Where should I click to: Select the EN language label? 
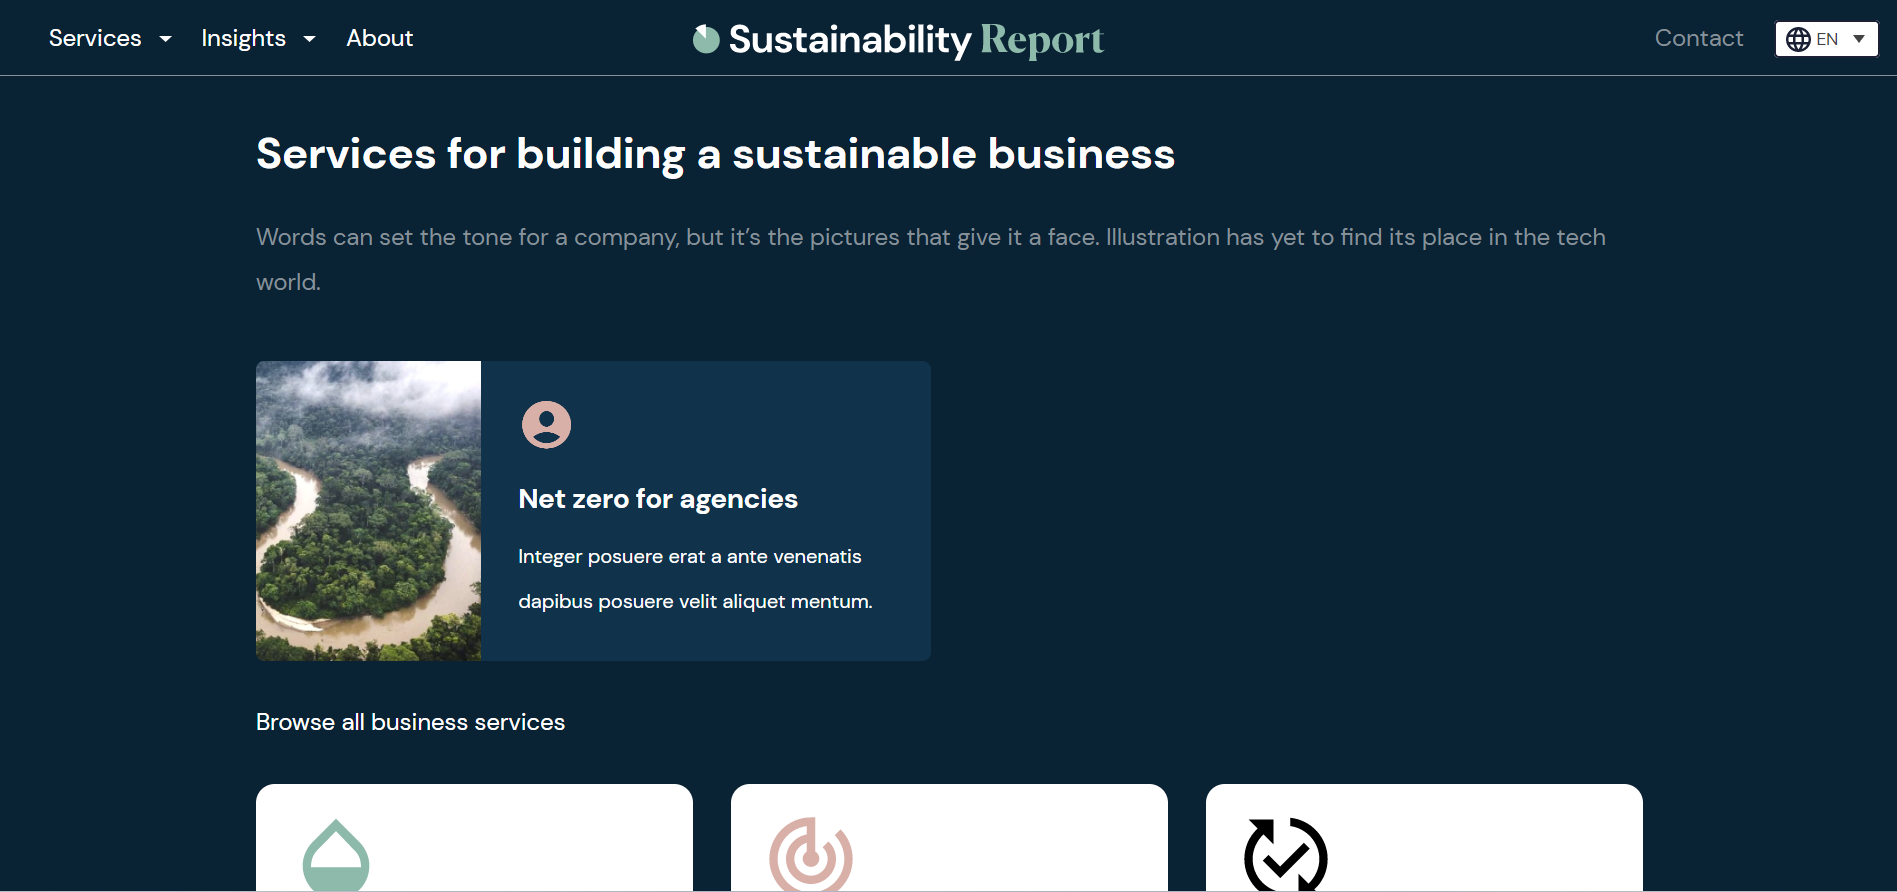(1827, 39)
